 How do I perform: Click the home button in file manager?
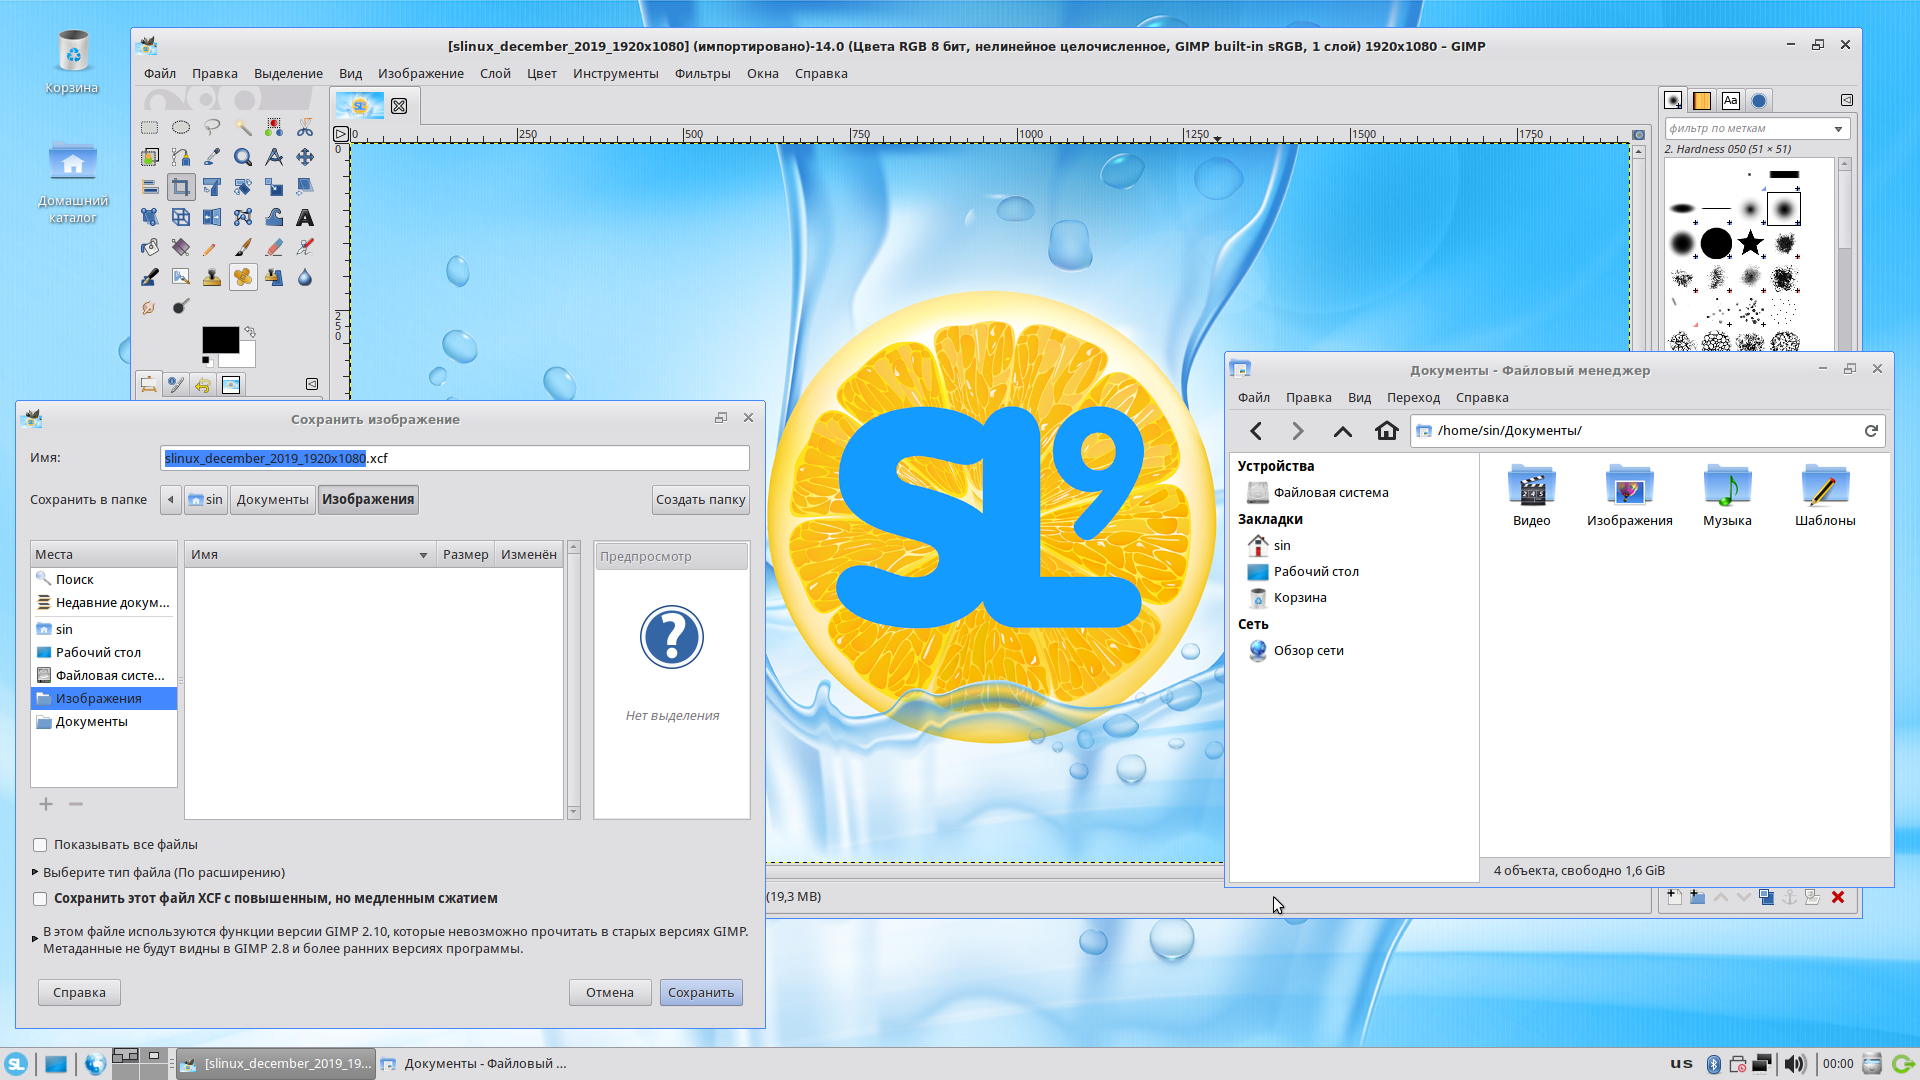point(1386,431)
